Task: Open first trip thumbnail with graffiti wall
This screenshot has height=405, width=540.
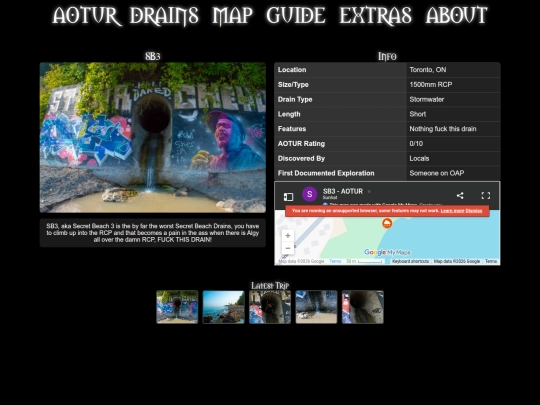Action: coord(177,307)
